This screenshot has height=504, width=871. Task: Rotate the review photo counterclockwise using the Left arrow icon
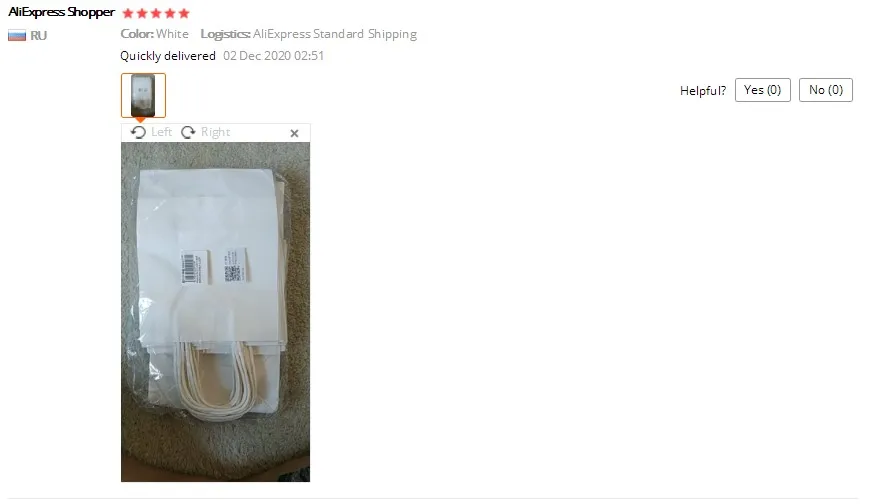coord(138,132)
